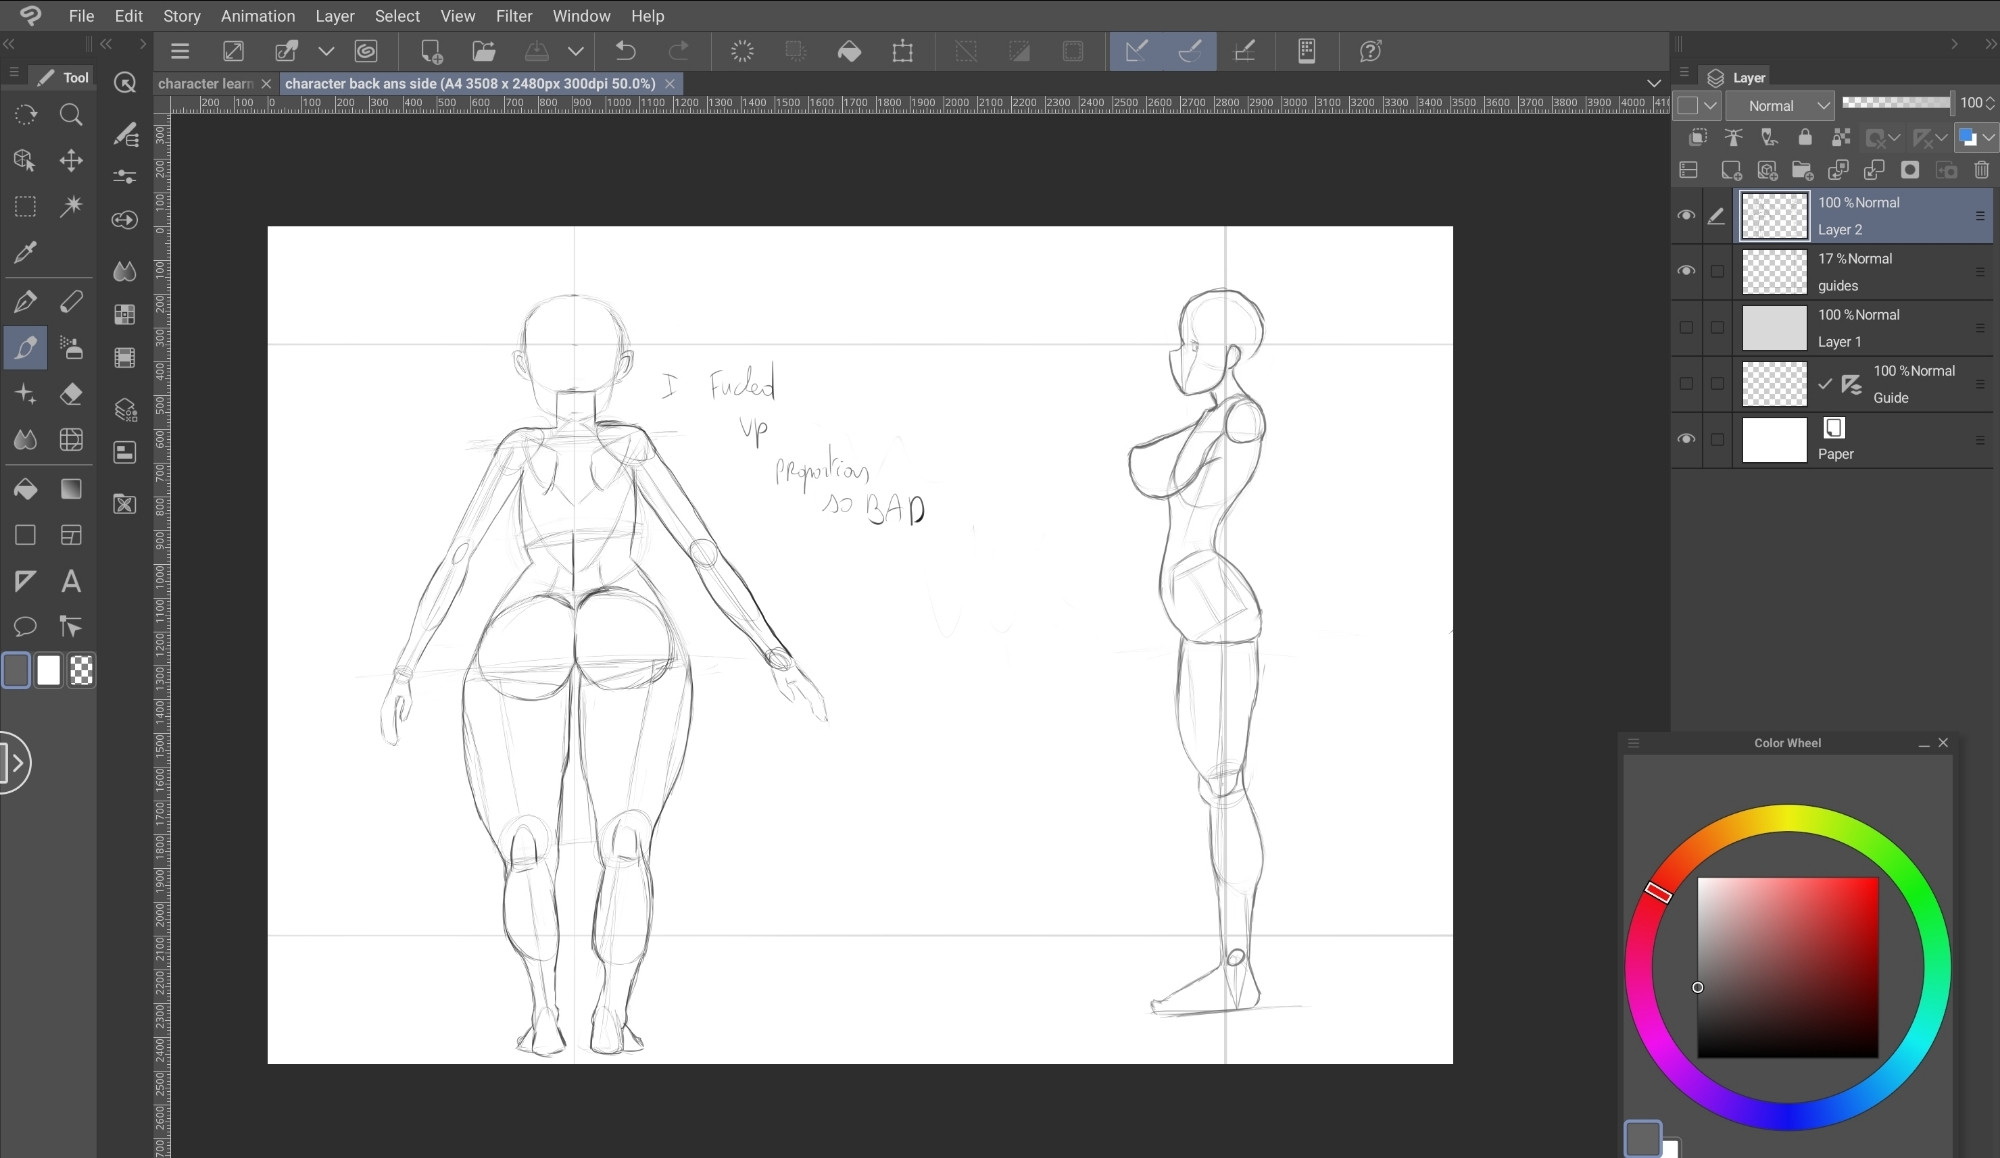This screenshot has height=1158, width=2000.
Task: Click the layer opacity slider
Action: click(x=1896, y=102)
